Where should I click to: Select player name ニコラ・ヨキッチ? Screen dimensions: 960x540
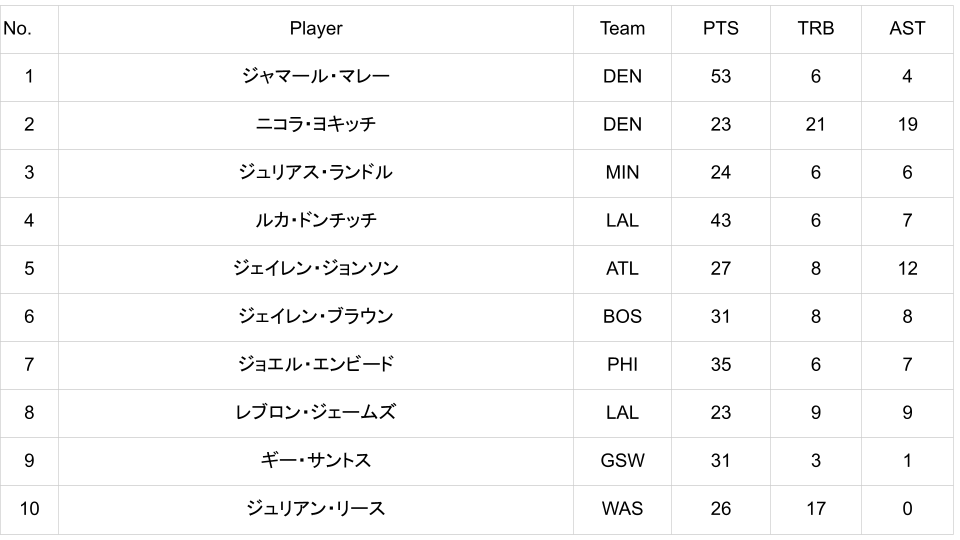click(315, 124)
